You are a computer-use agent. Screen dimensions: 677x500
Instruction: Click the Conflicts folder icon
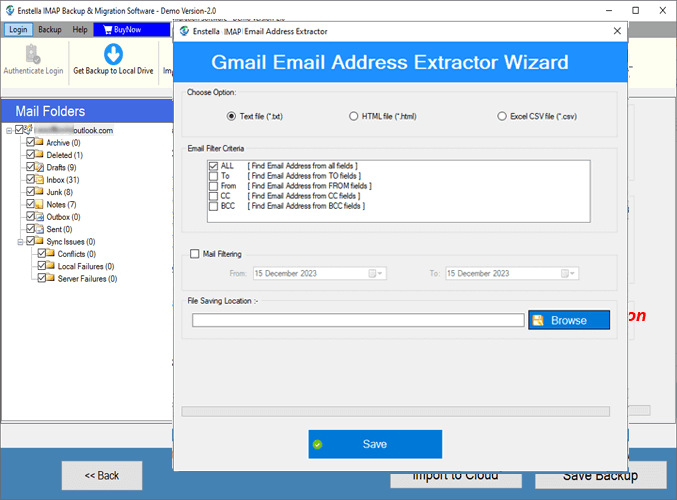(x=51, y=253)
